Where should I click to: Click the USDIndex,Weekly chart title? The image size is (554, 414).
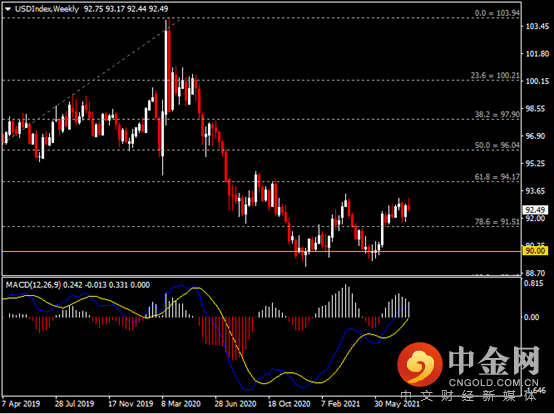[x=47, y=9]
